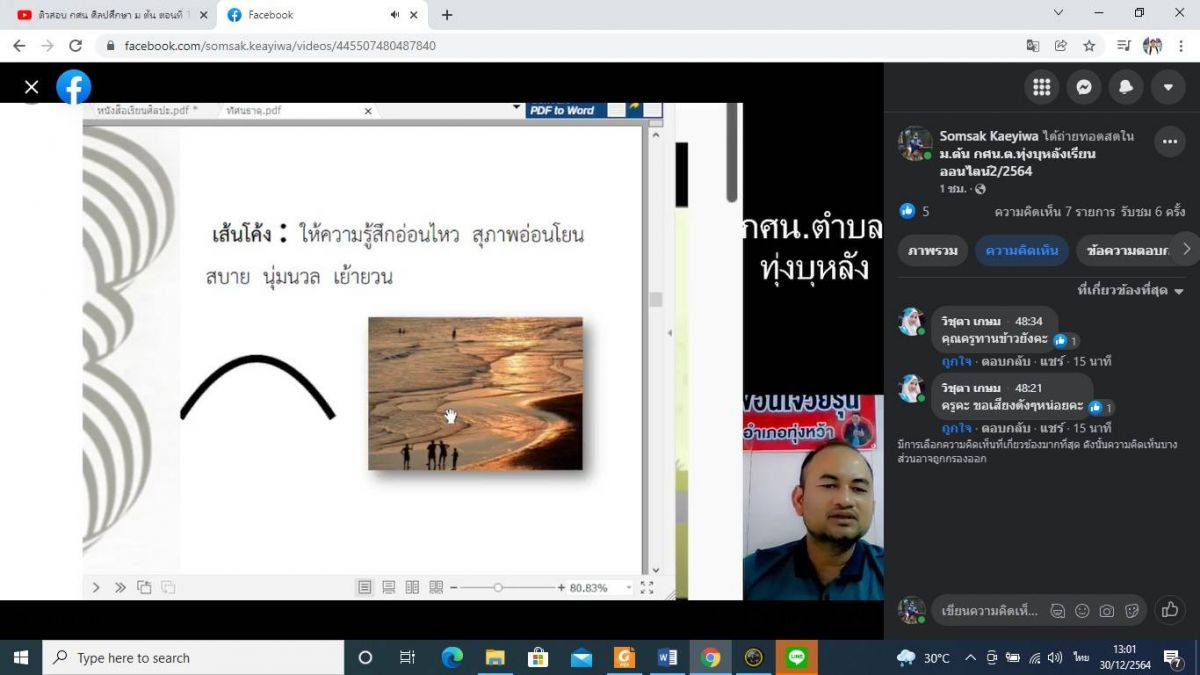Mute the Facebook tab audio icon
1200x675 pixels.
pyautogui.click(x=395, y=15)
